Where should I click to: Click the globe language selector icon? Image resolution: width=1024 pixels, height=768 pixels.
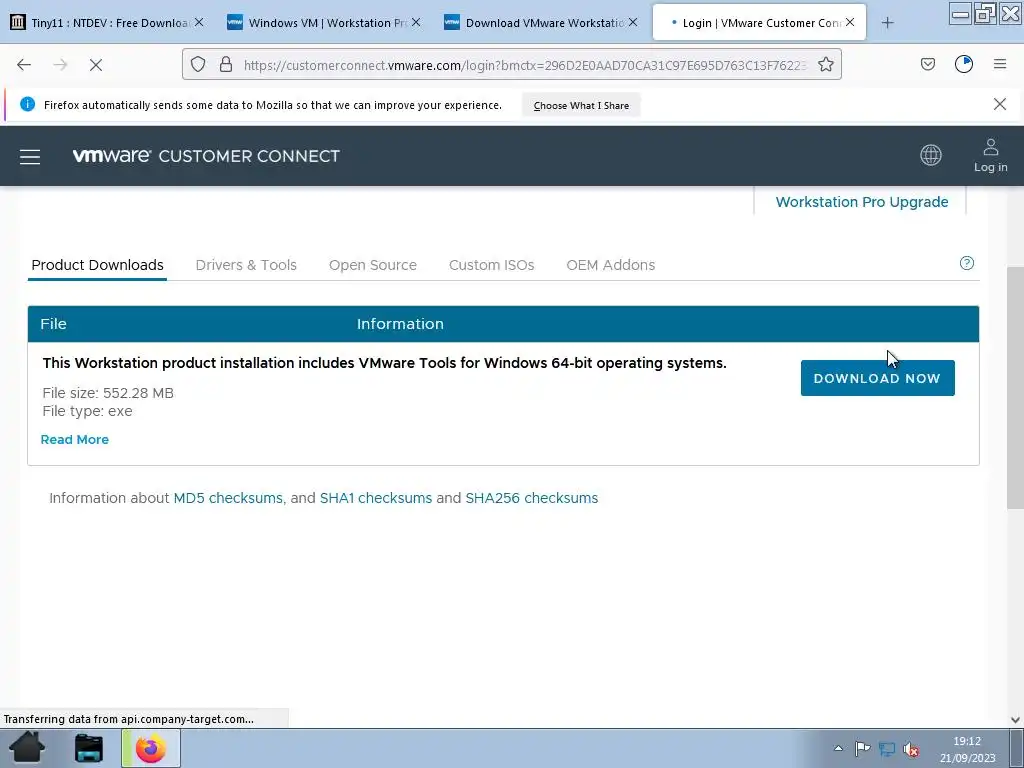pyautogui.click(x=931, y=155)
